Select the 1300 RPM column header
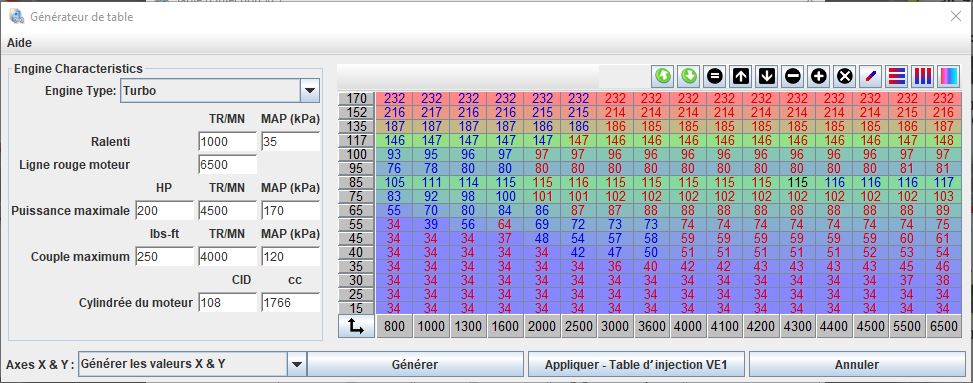The width and height of the screenshot is (973, 383). click(x=469, y=327)
